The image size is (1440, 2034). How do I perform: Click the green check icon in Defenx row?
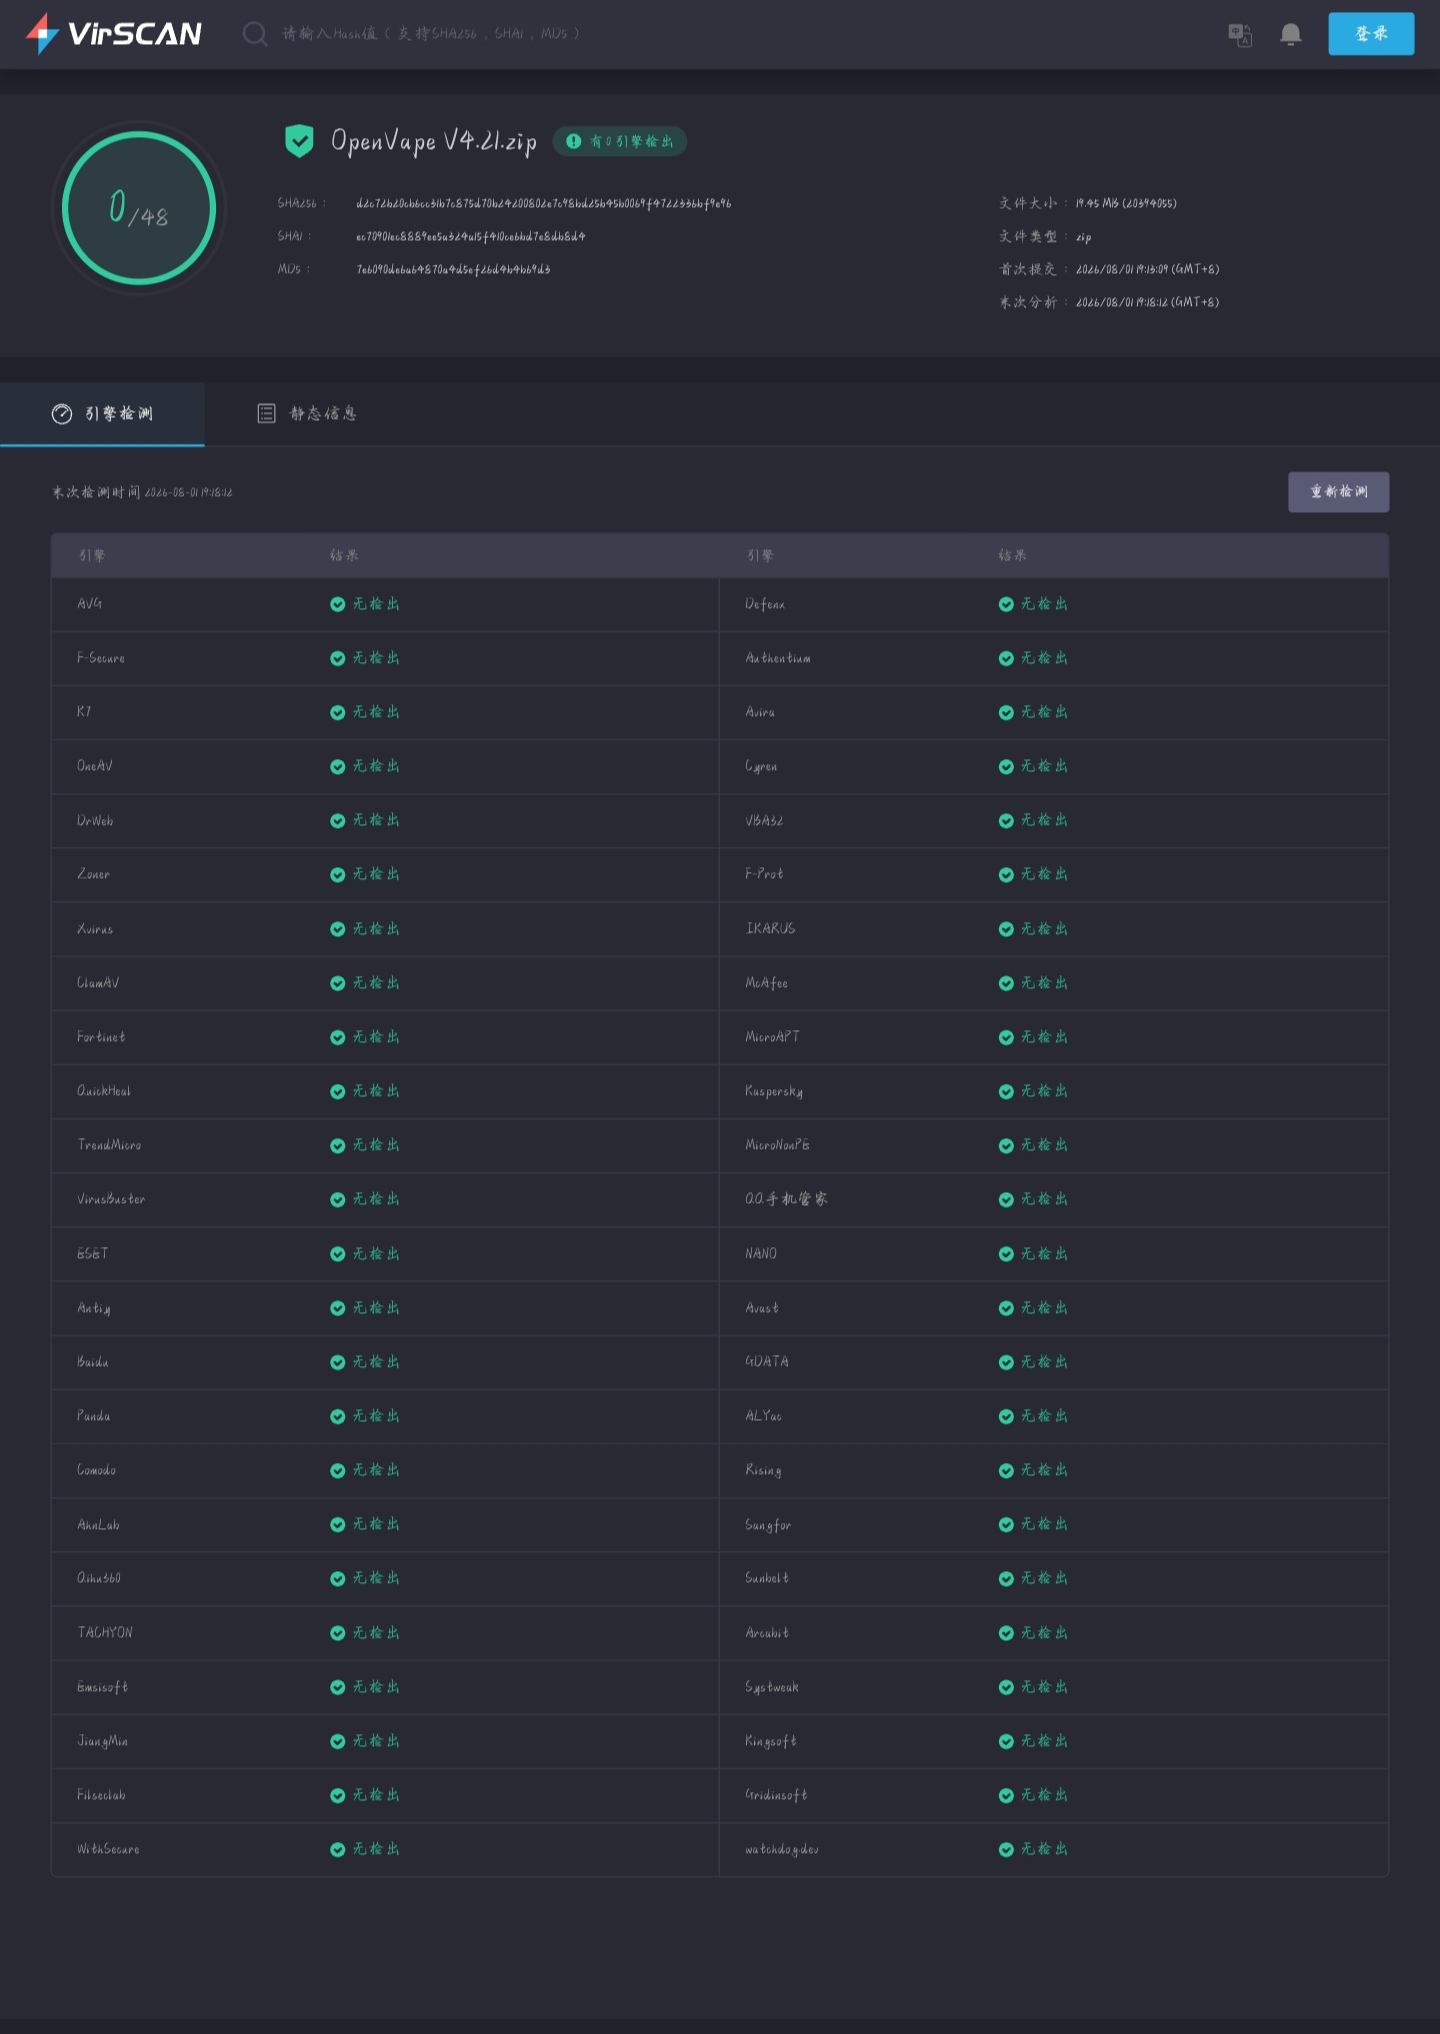[x=1006, y=604]
